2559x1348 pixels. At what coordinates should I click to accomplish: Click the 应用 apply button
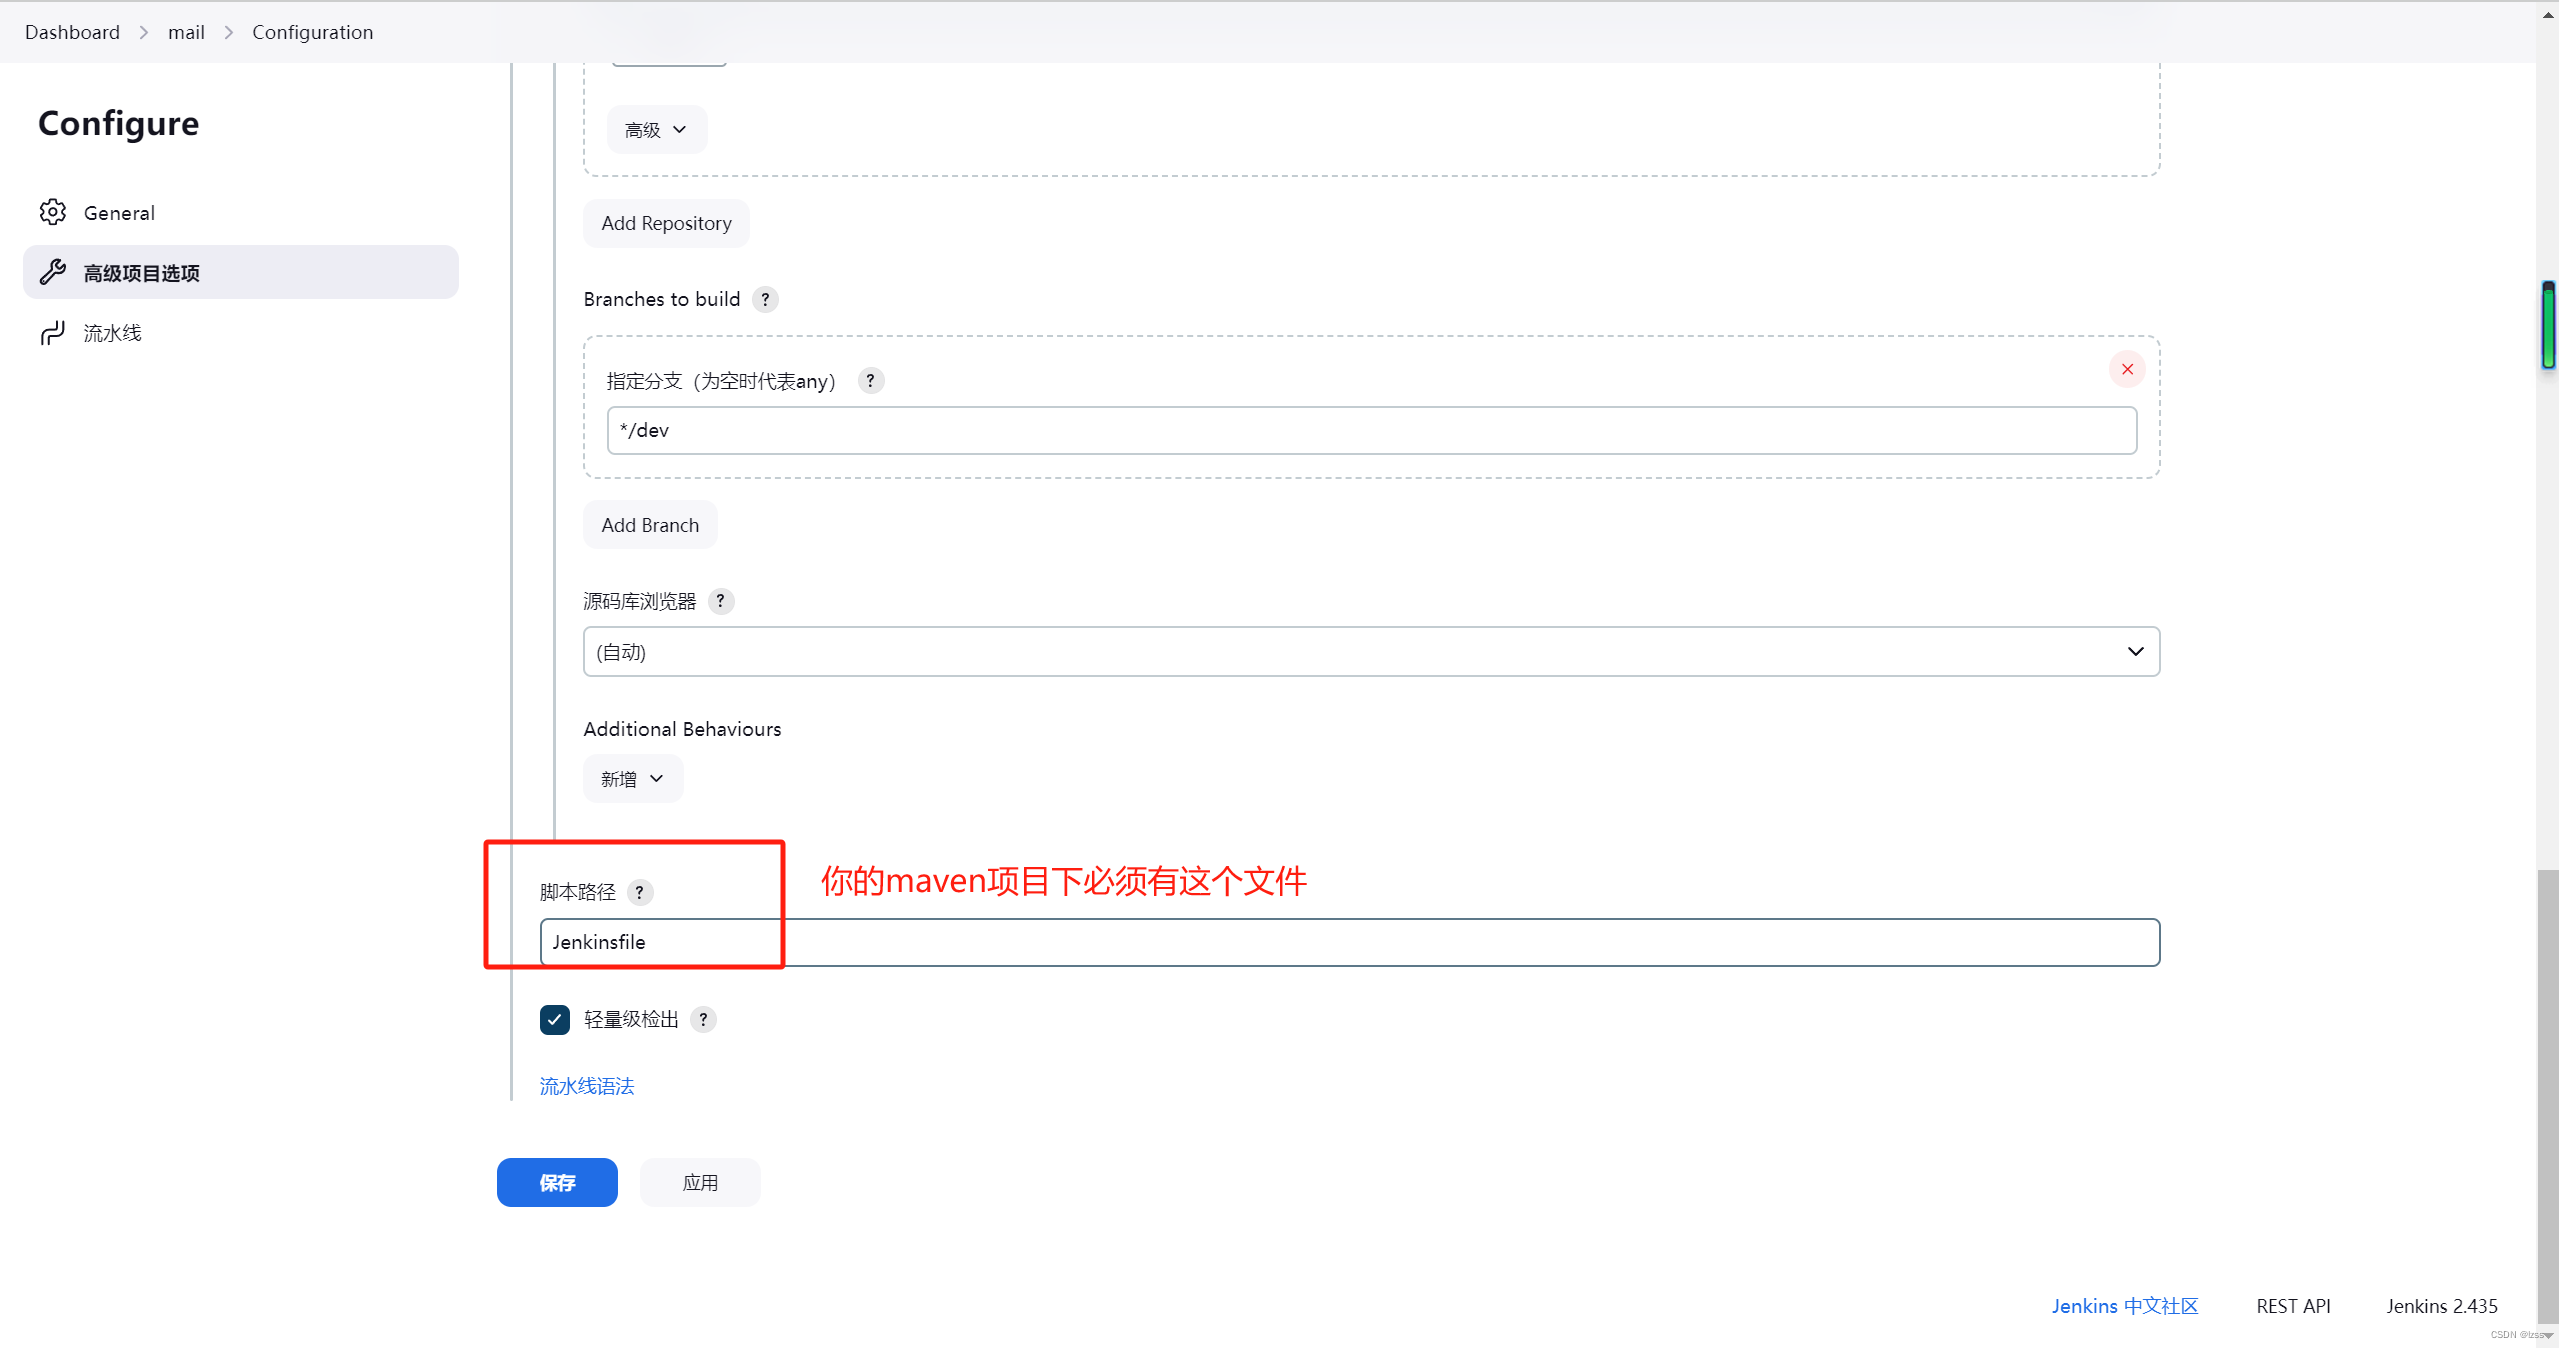[x=700, y=1182]
